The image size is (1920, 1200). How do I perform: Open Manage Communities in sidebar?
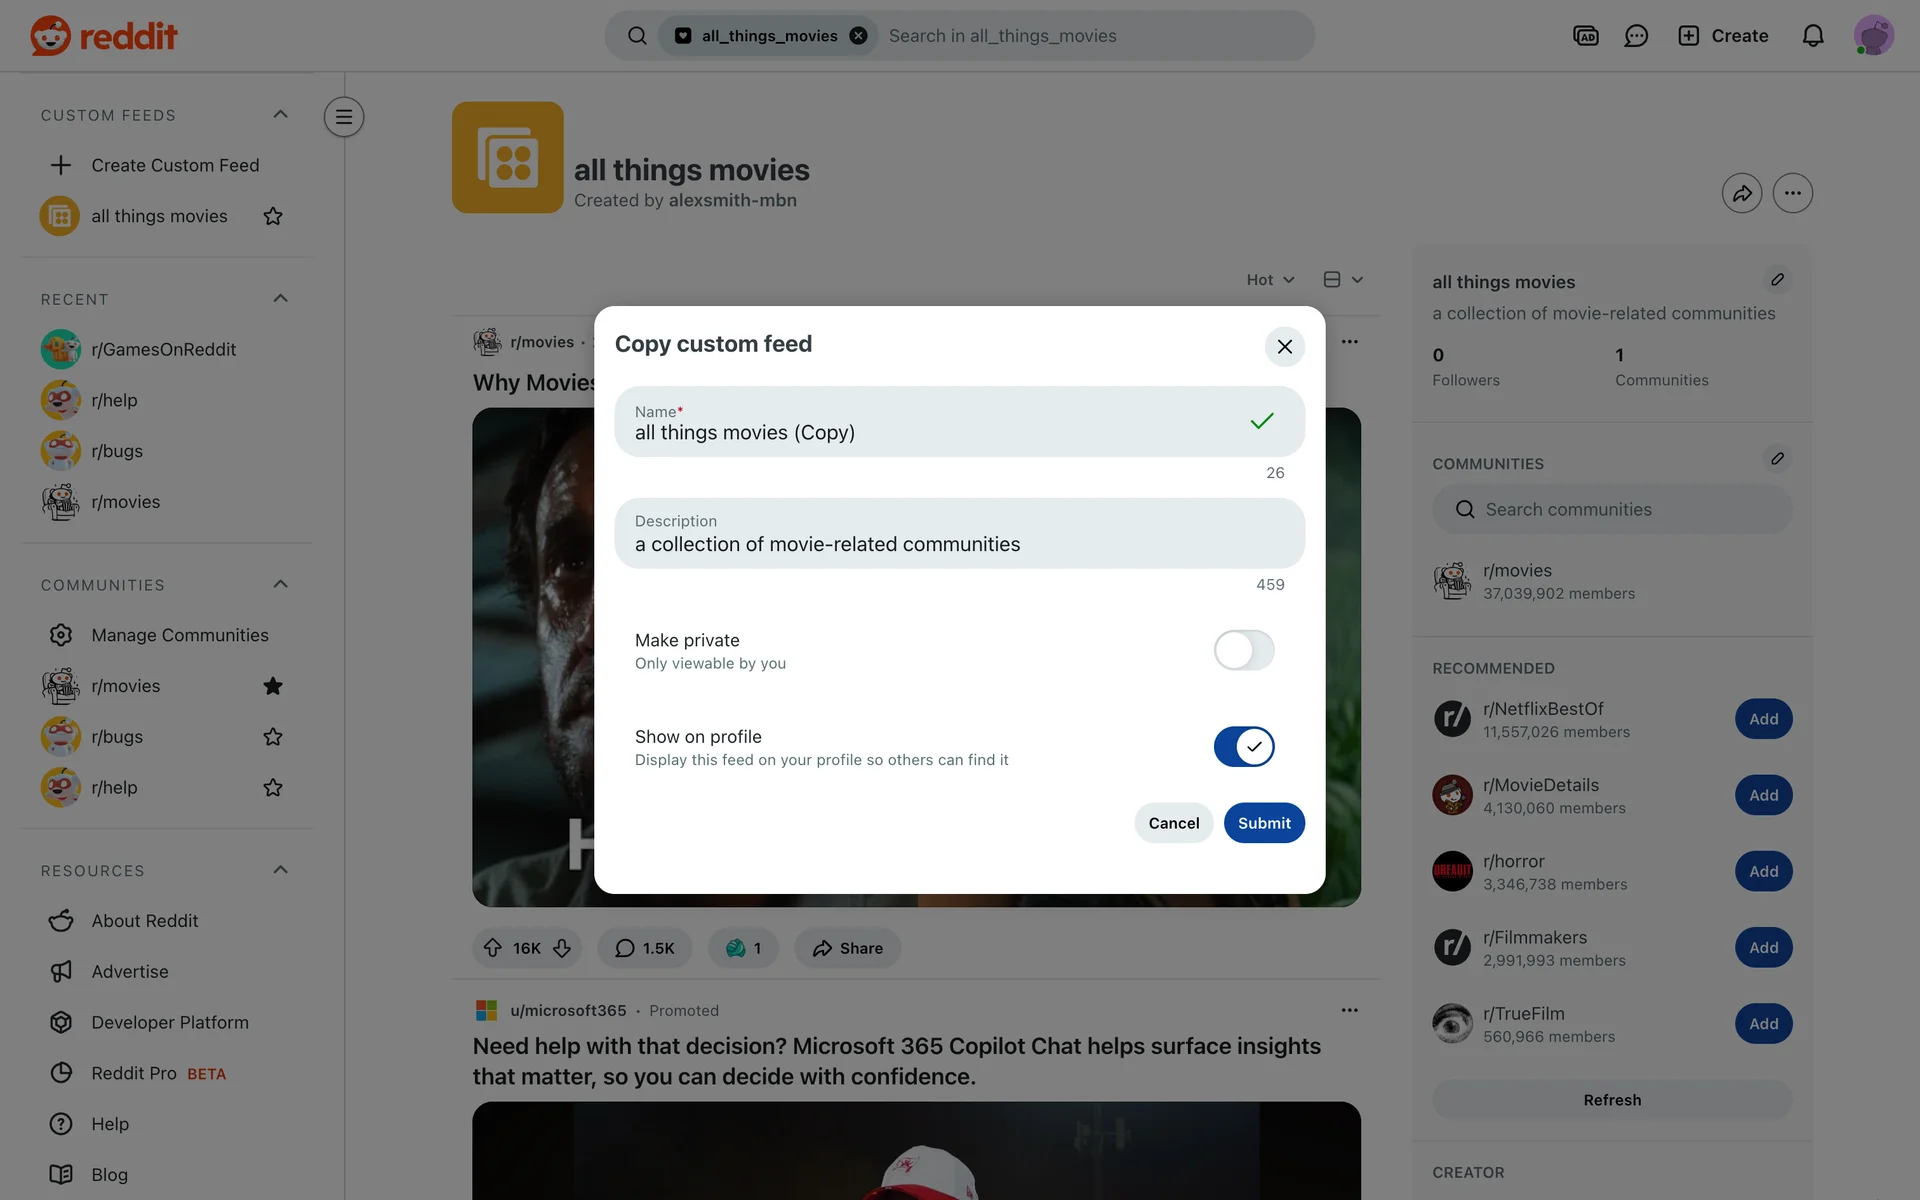[179, 635]
